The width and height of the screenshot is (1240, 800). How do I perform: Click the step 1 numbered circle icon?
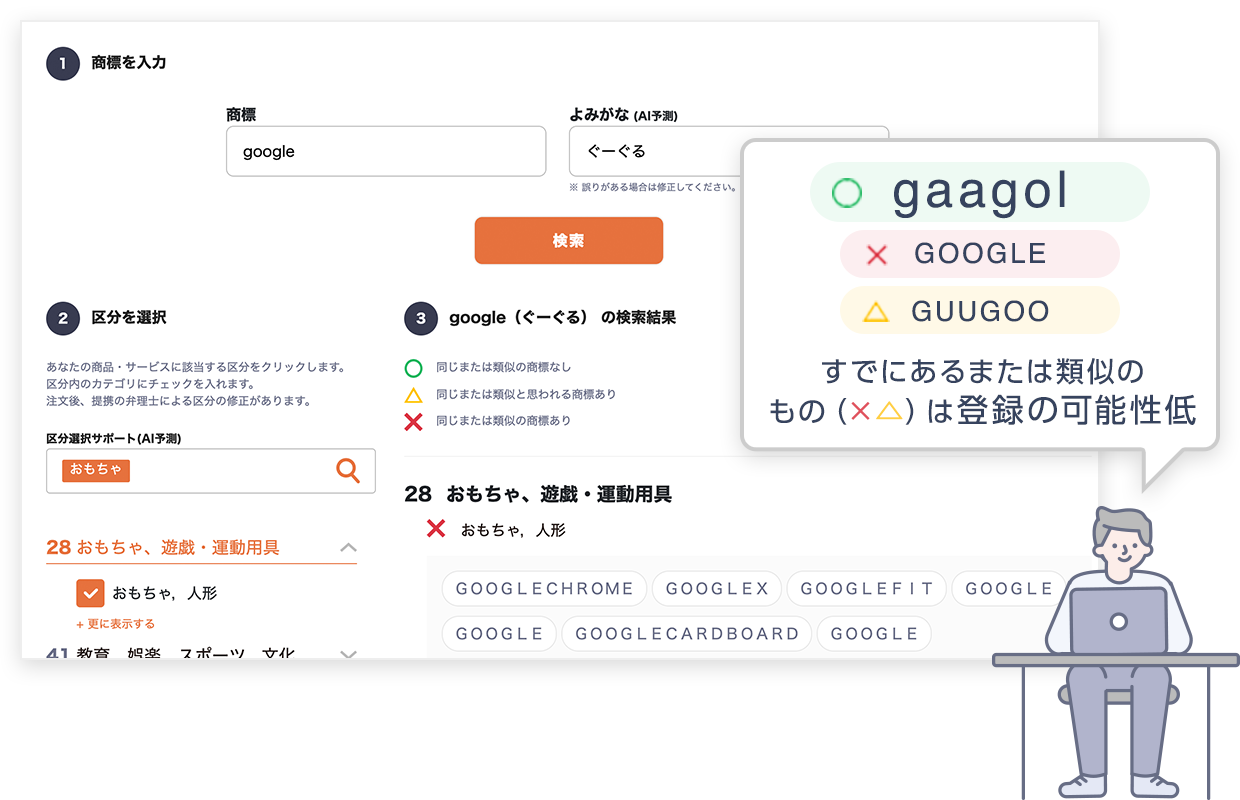pos(63,63)
